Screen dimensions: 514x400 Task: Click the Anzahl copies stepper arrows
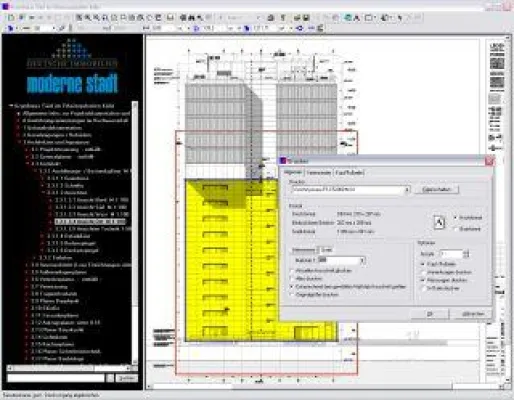coord(466,254)
